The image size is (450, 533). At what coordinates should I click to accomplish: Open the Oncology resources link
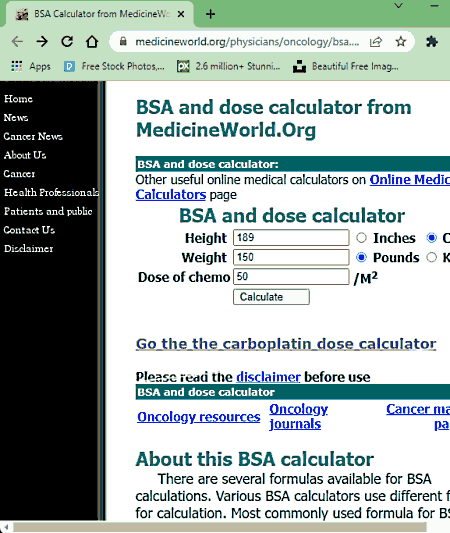click(198, 417)
